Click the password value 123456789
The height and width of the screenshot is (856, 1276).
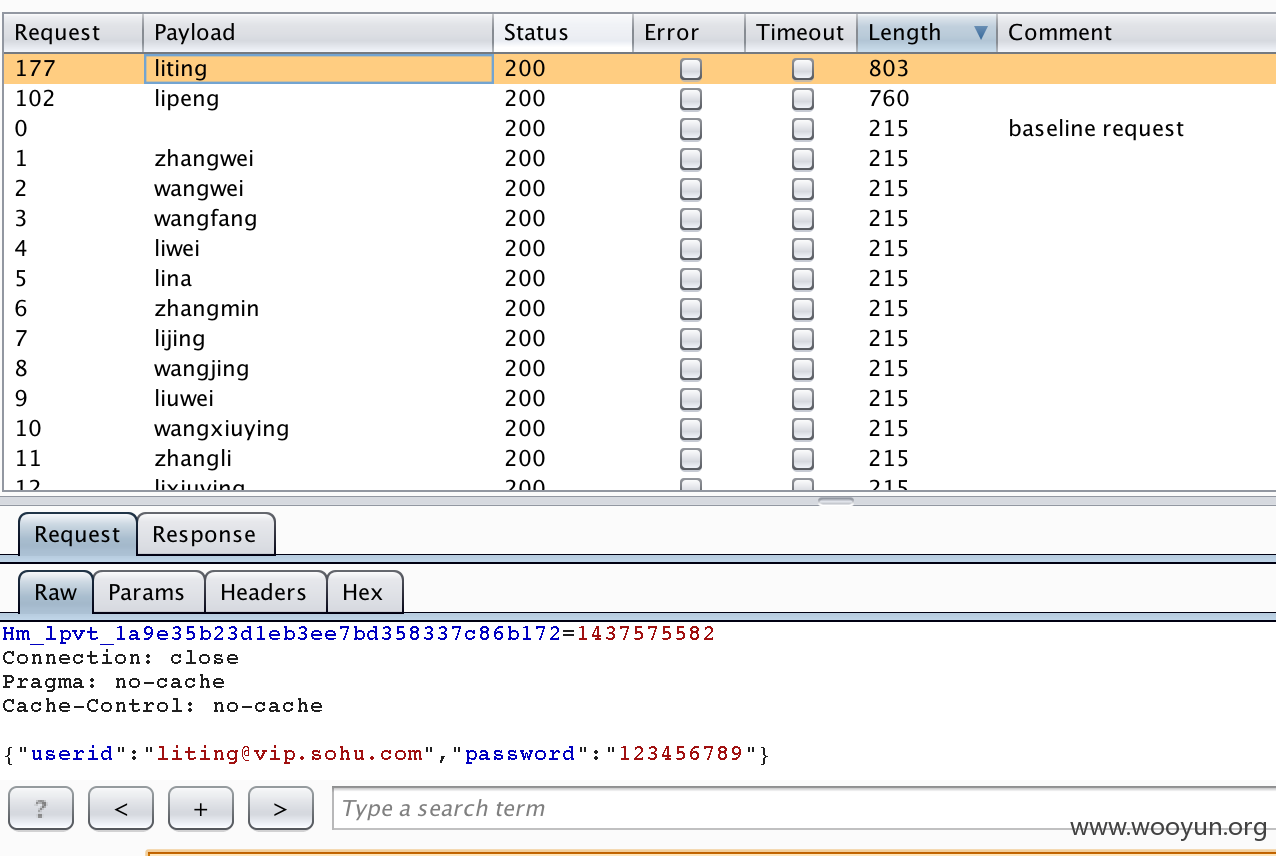(683, 754)
